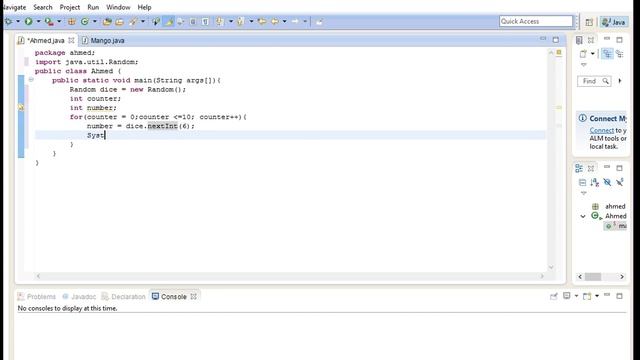Screen dimensions: 640x360
Task: Click the Open Task toolbar icon
Action: [119, 21]
